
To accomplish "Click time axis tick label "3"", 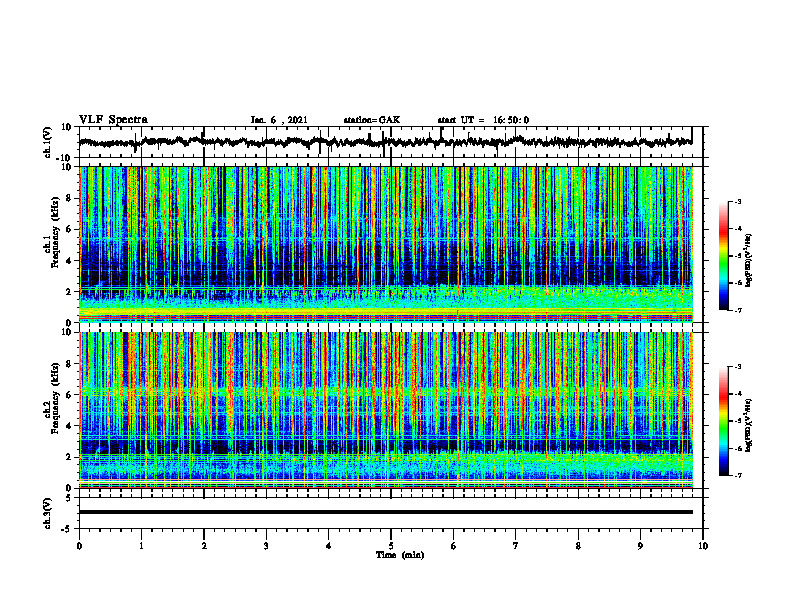I will tap(266, 546).
